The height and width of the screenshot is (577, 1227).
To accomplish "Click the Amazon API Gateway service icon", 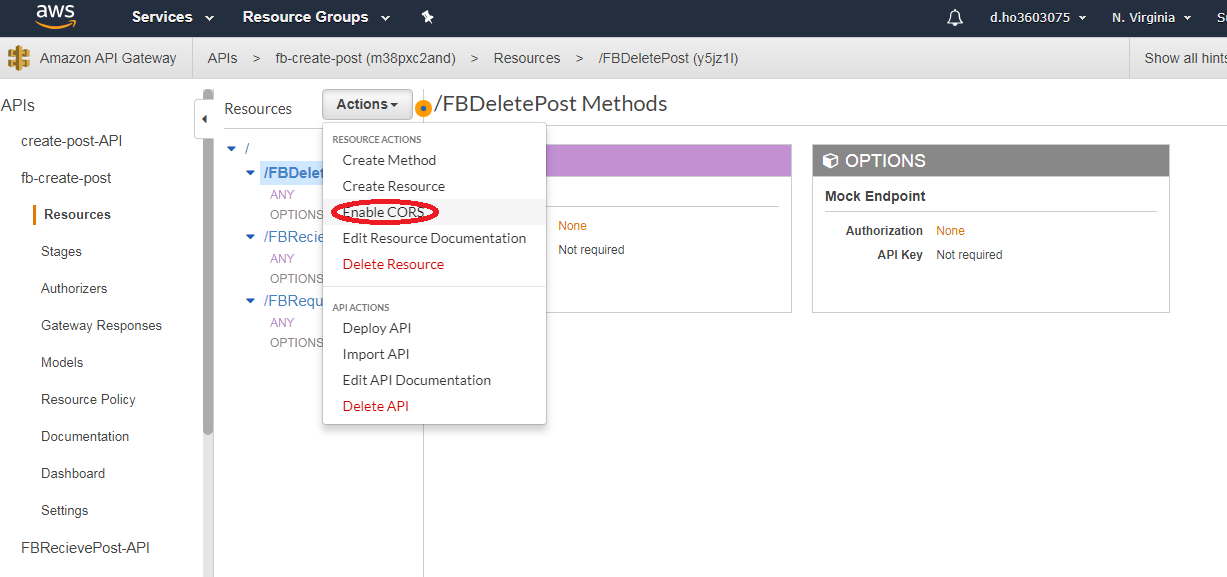I will 19,58.
